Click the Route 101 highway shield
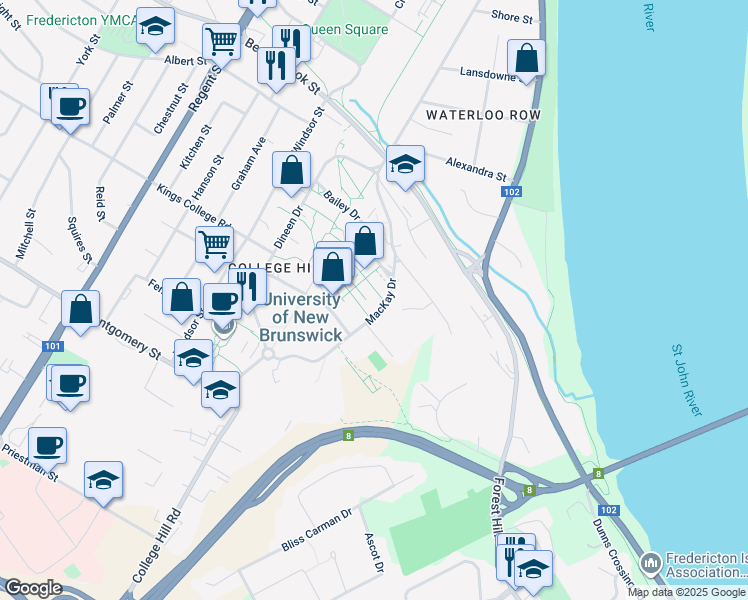The width and height of the screenshot is (748, 600). (x=52, y=346)
